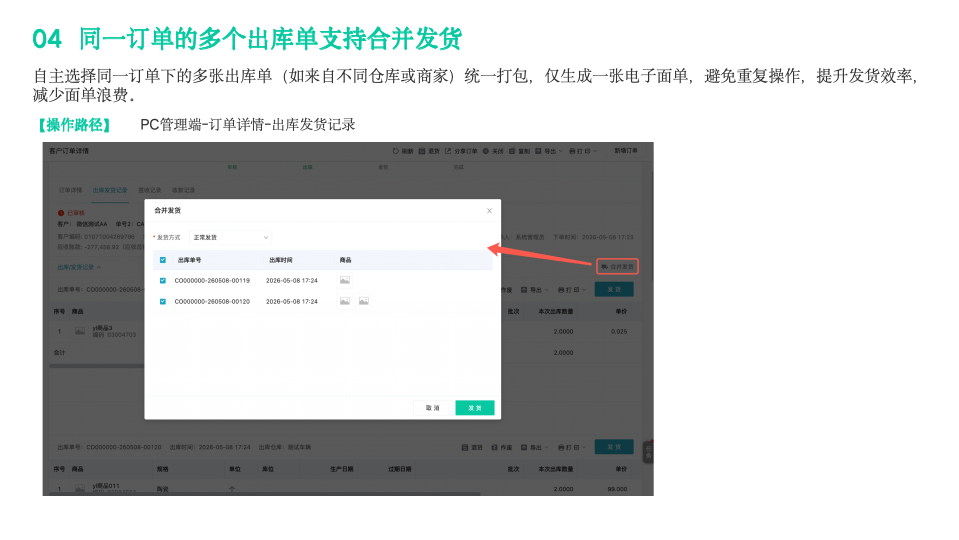
Task: Click the 新增订单 button
Action: (x=626, y=150)
